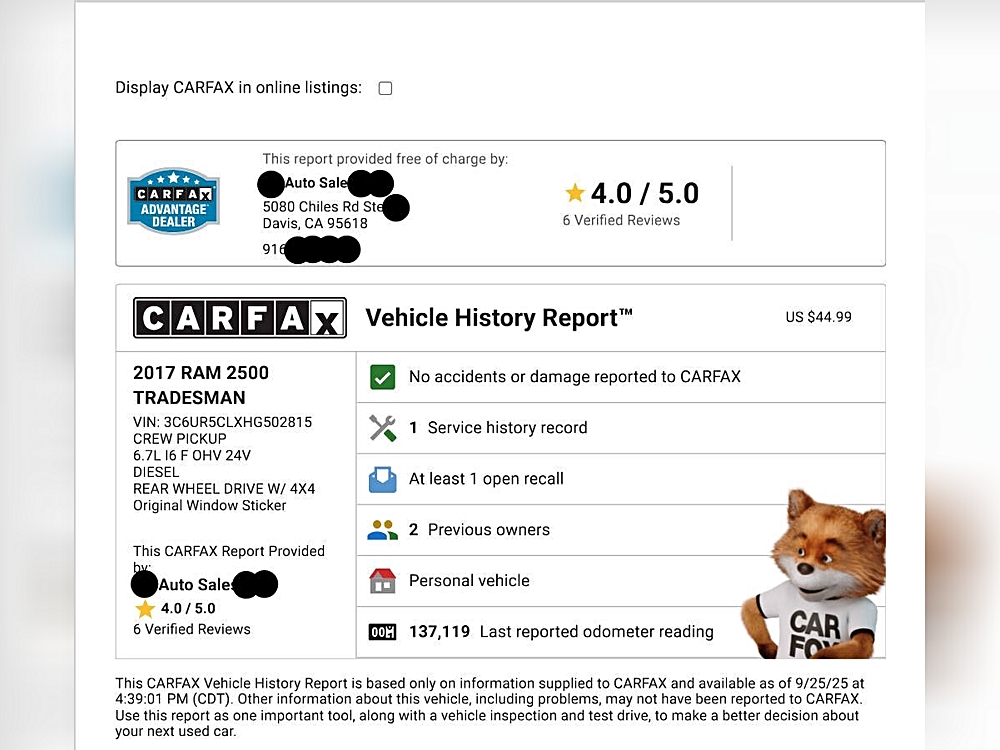Viewport: 1000px width, 750px height.
Task: Click the CARFAX logo in report header
Action: tap(240, 318)
